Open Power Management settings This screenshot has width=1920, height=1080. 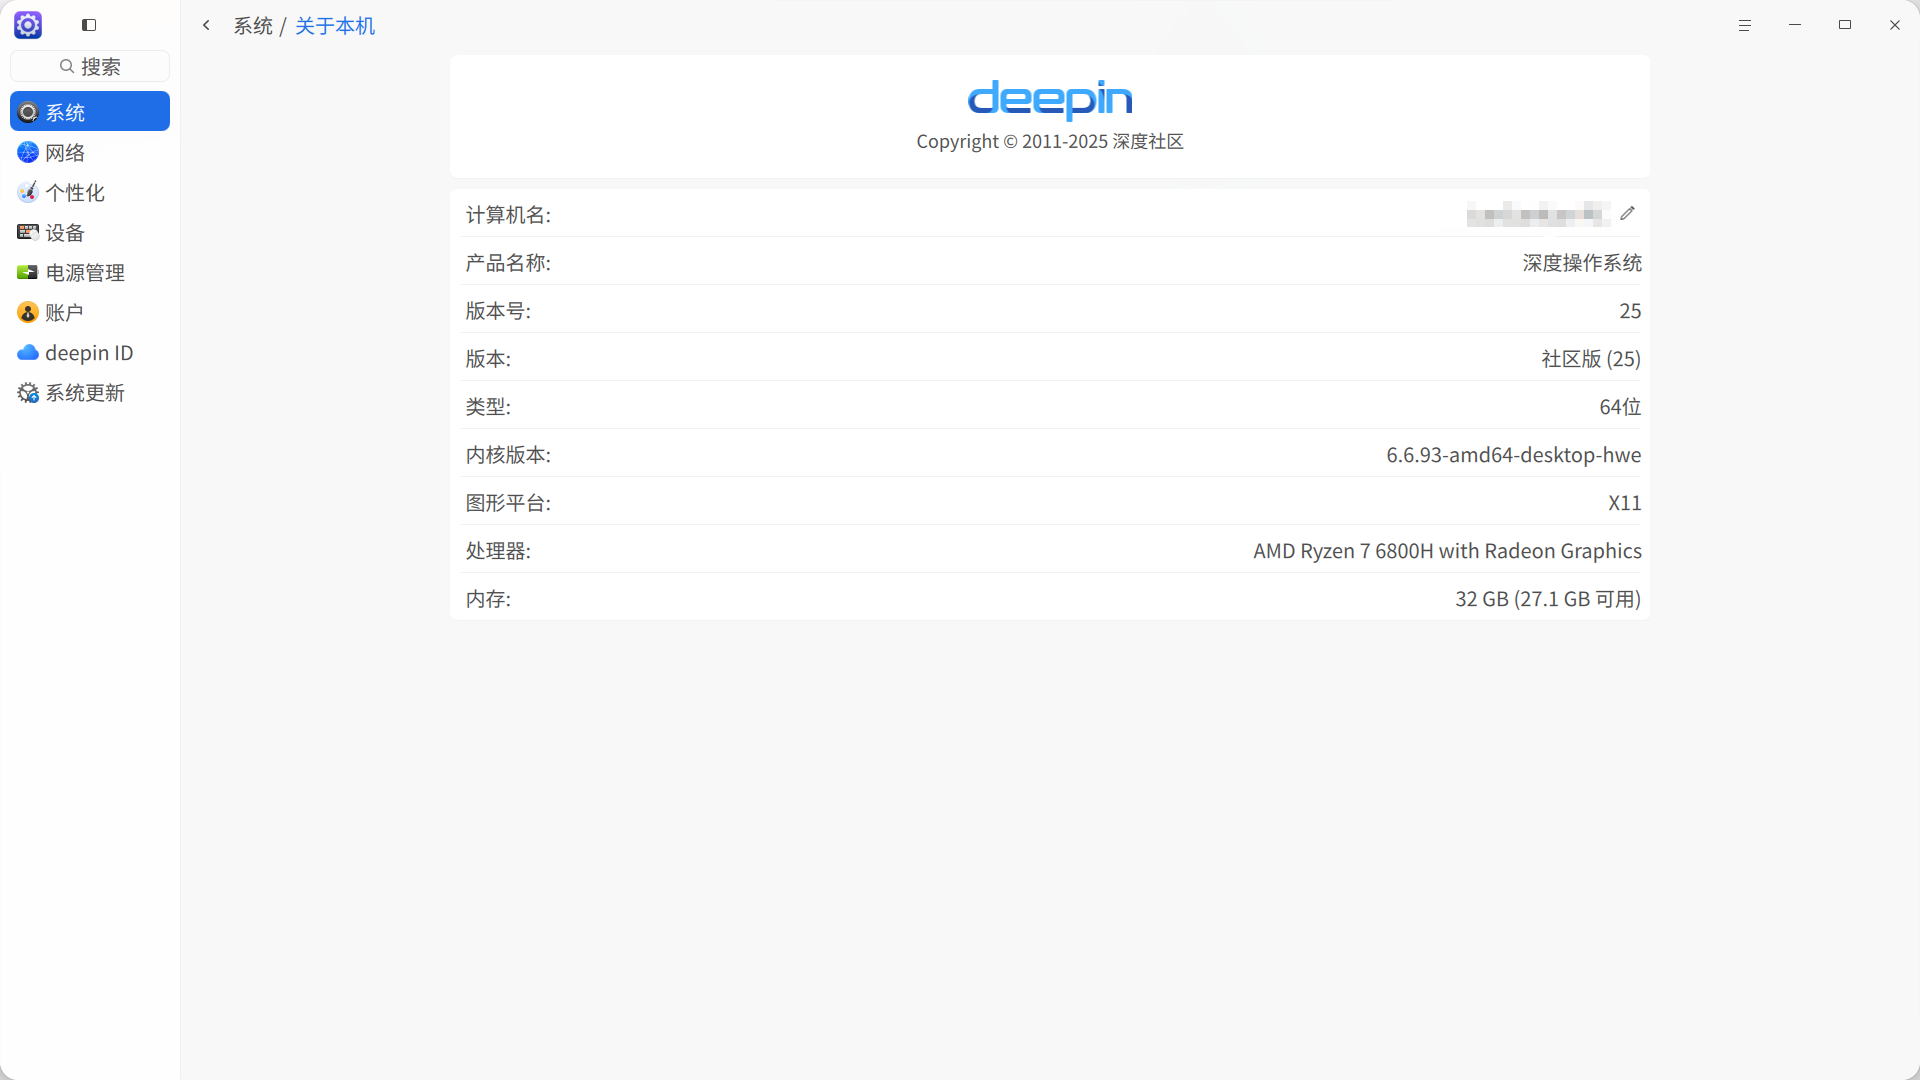(x=84, y=272)
